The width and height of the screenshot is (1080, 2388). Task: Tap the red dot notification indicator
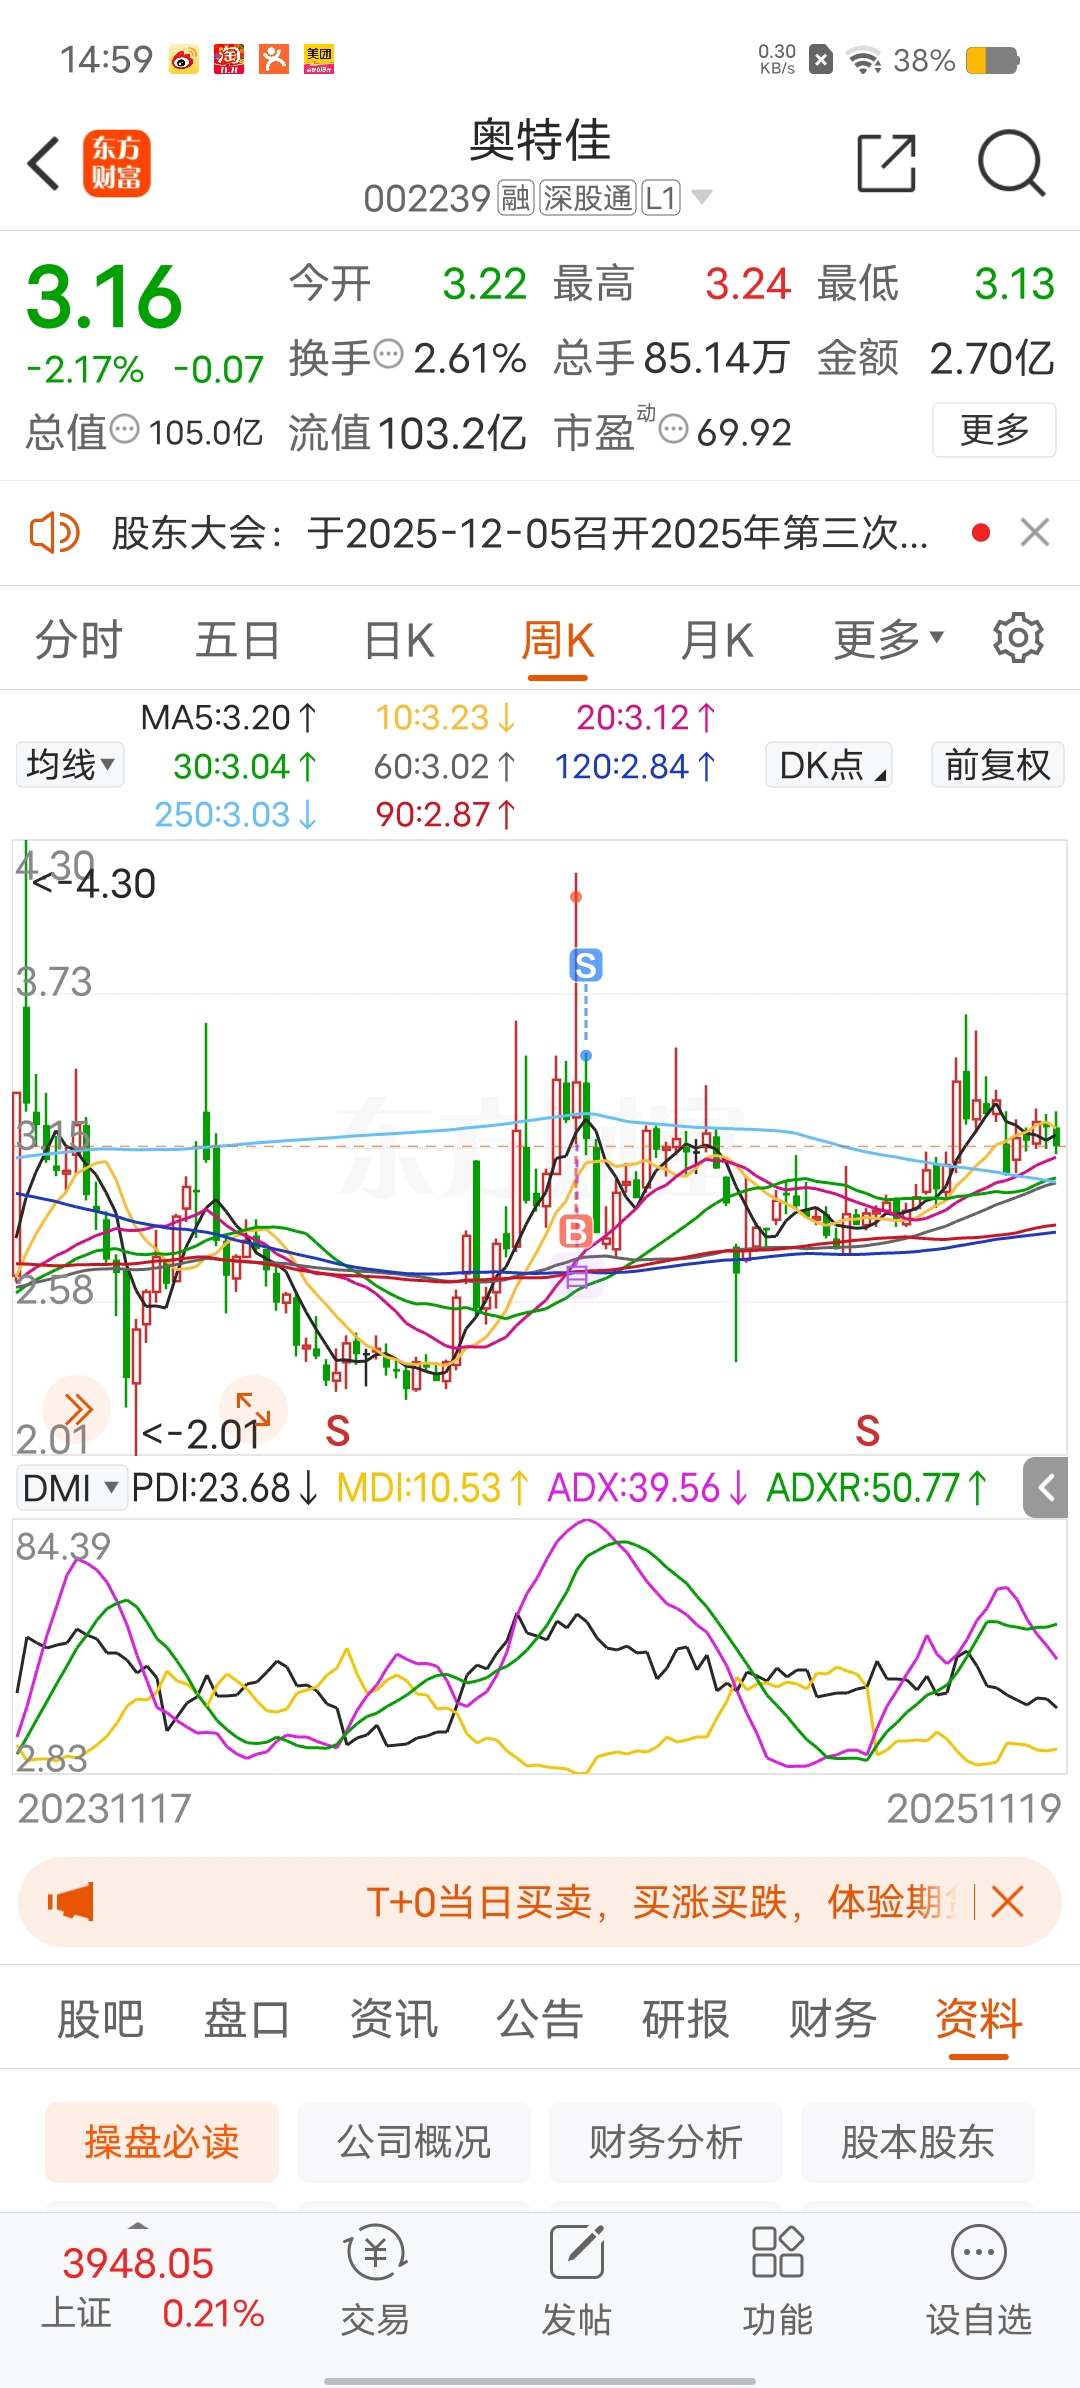[981, 533]
